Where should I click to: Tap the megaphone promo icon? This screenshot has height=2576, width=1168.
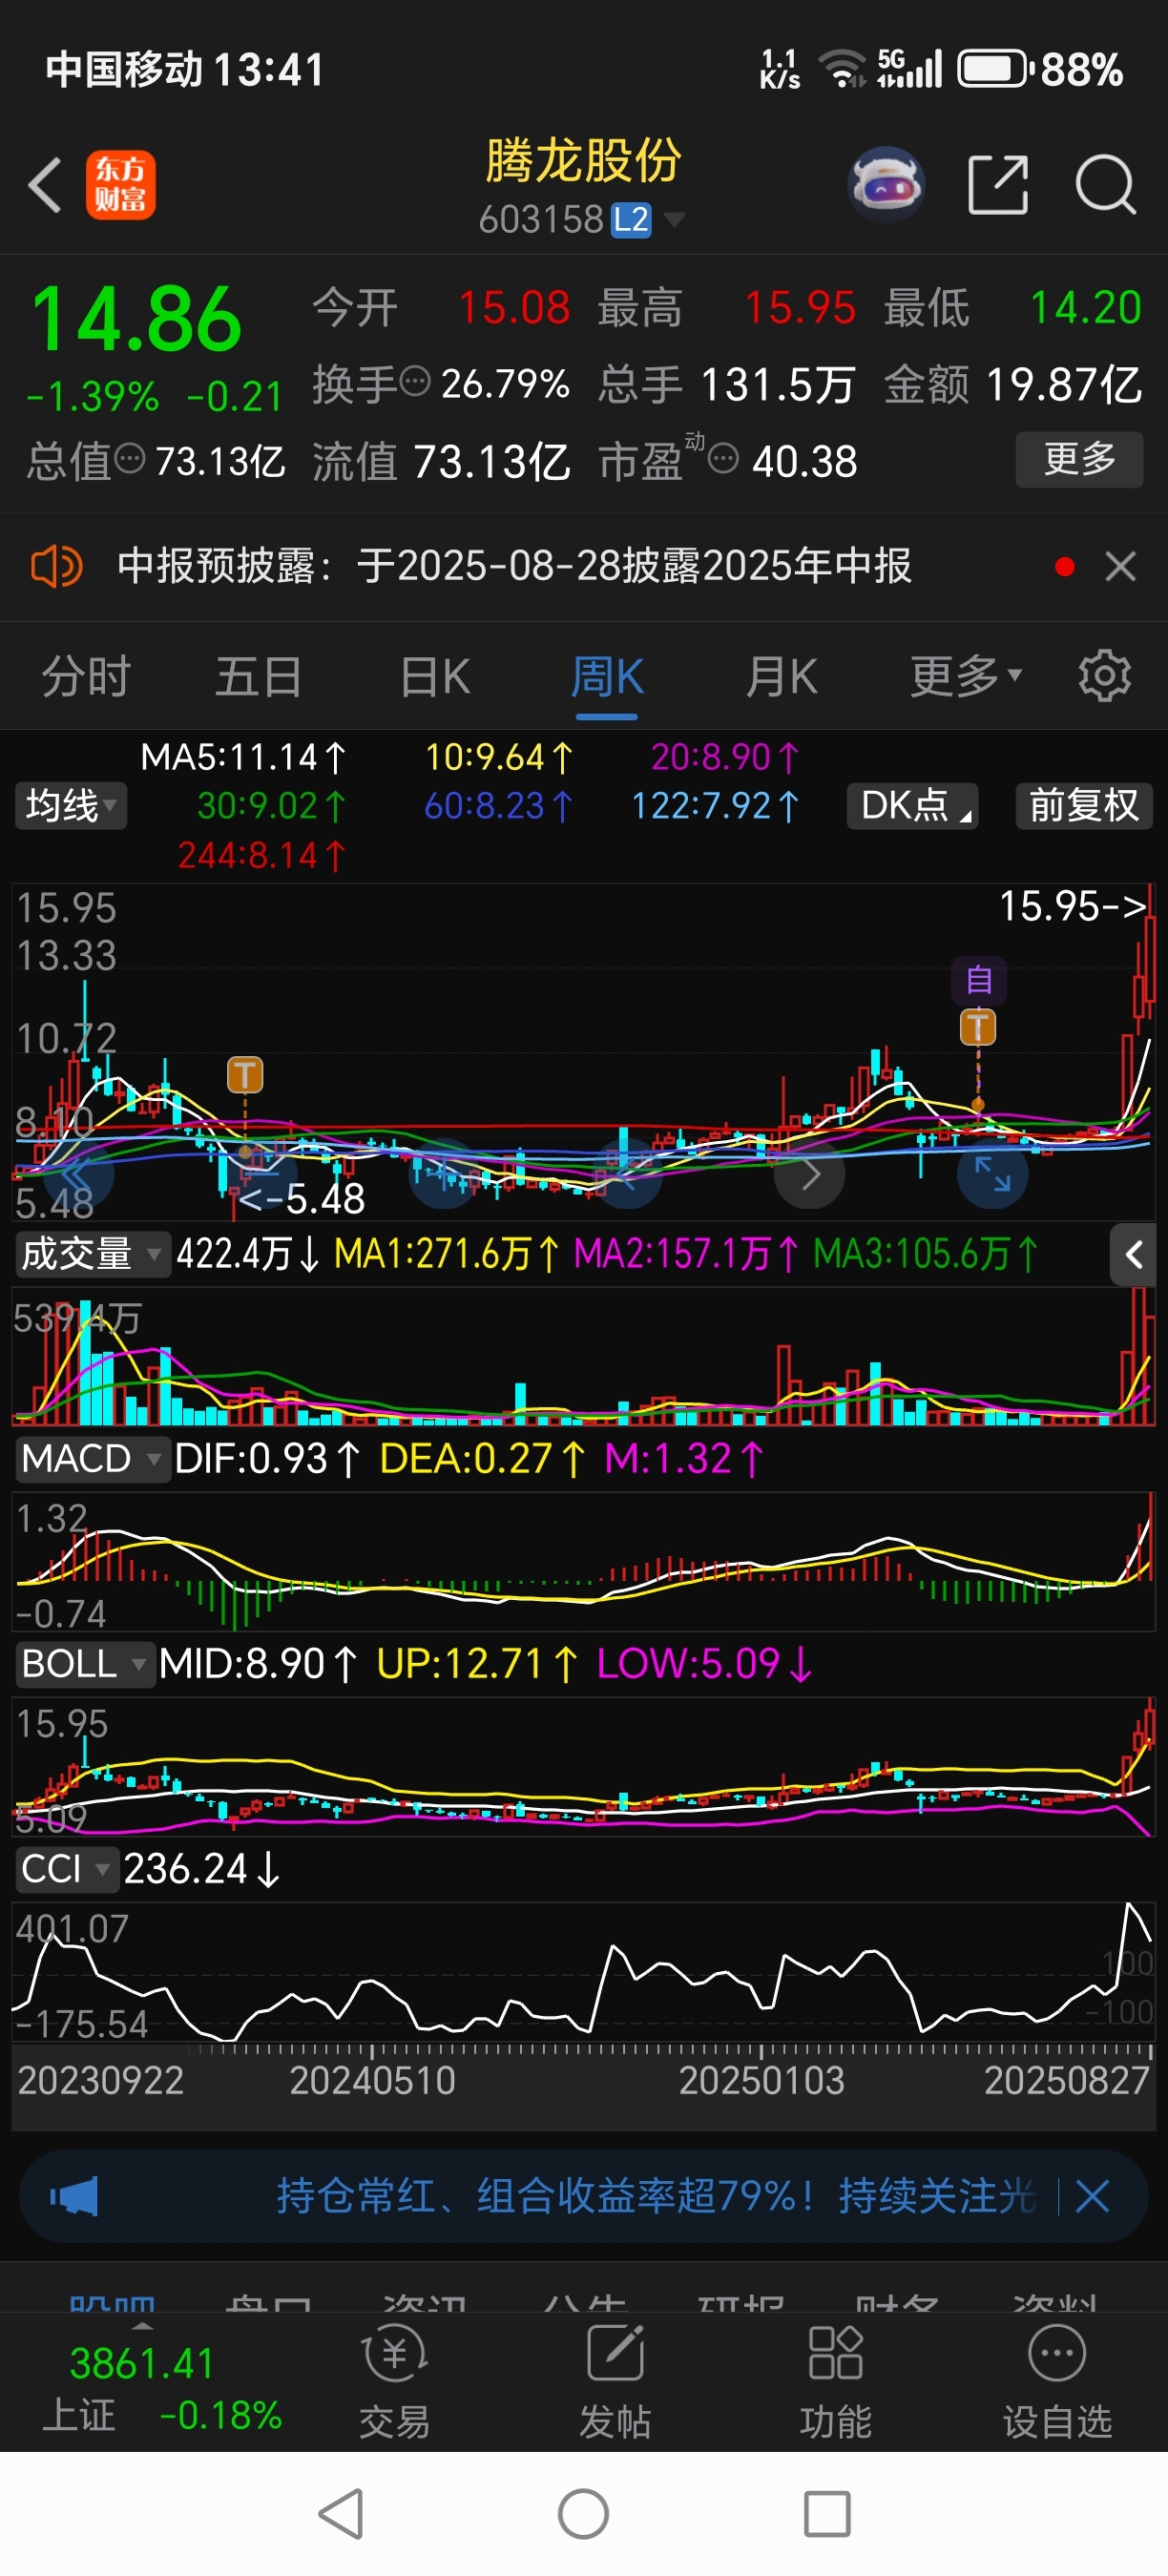(74, 2196)
